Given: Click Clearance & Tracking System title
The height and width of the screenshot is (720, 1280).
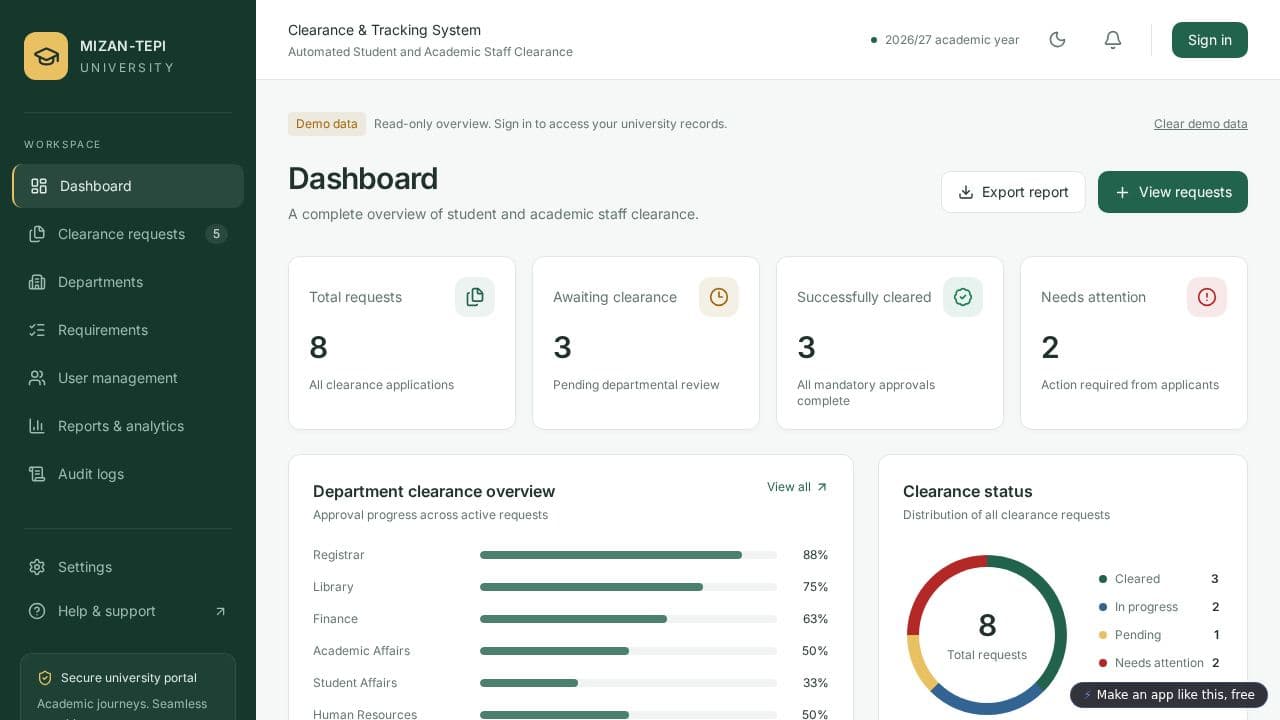Looking at the screenshot, I should (x=385, y=30).
